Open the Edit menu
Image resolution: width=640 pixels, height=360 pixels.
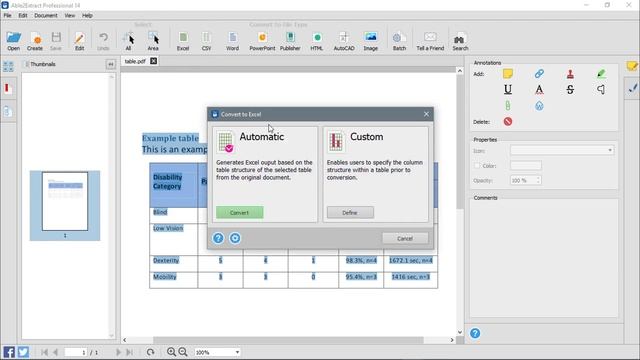(x=23, y=16)
